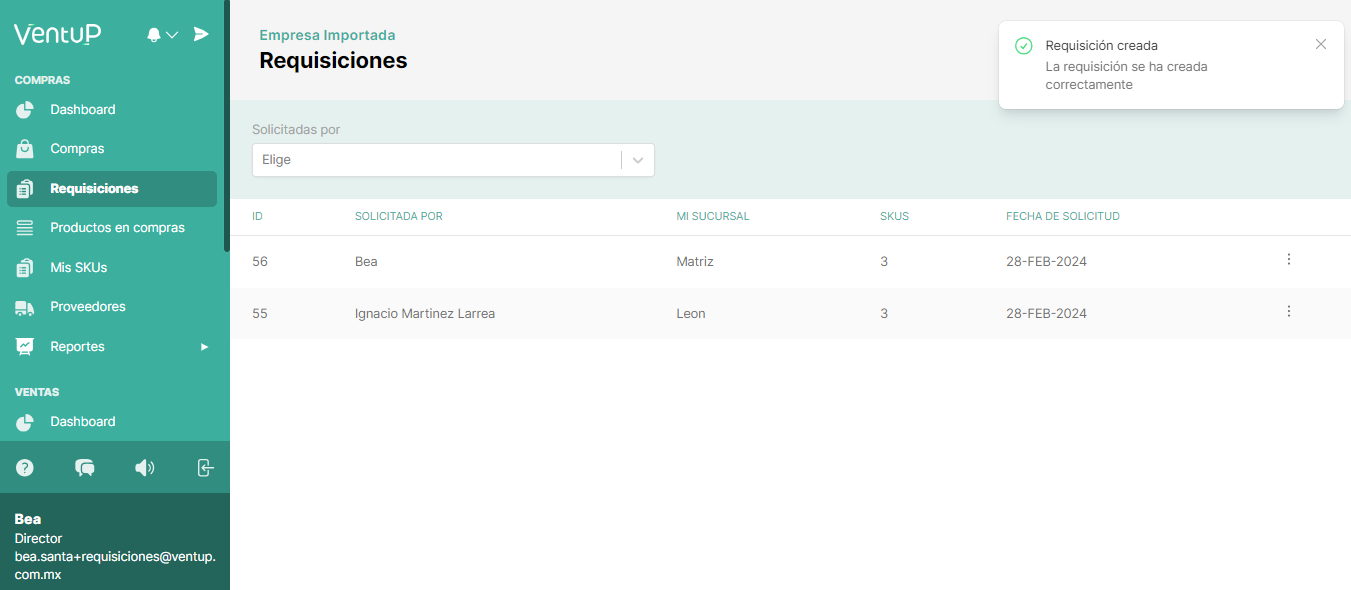Go to Compras in the sidebar
Image resolution: width=1351 pixels, height=590 pixels.
coord(77,149)
